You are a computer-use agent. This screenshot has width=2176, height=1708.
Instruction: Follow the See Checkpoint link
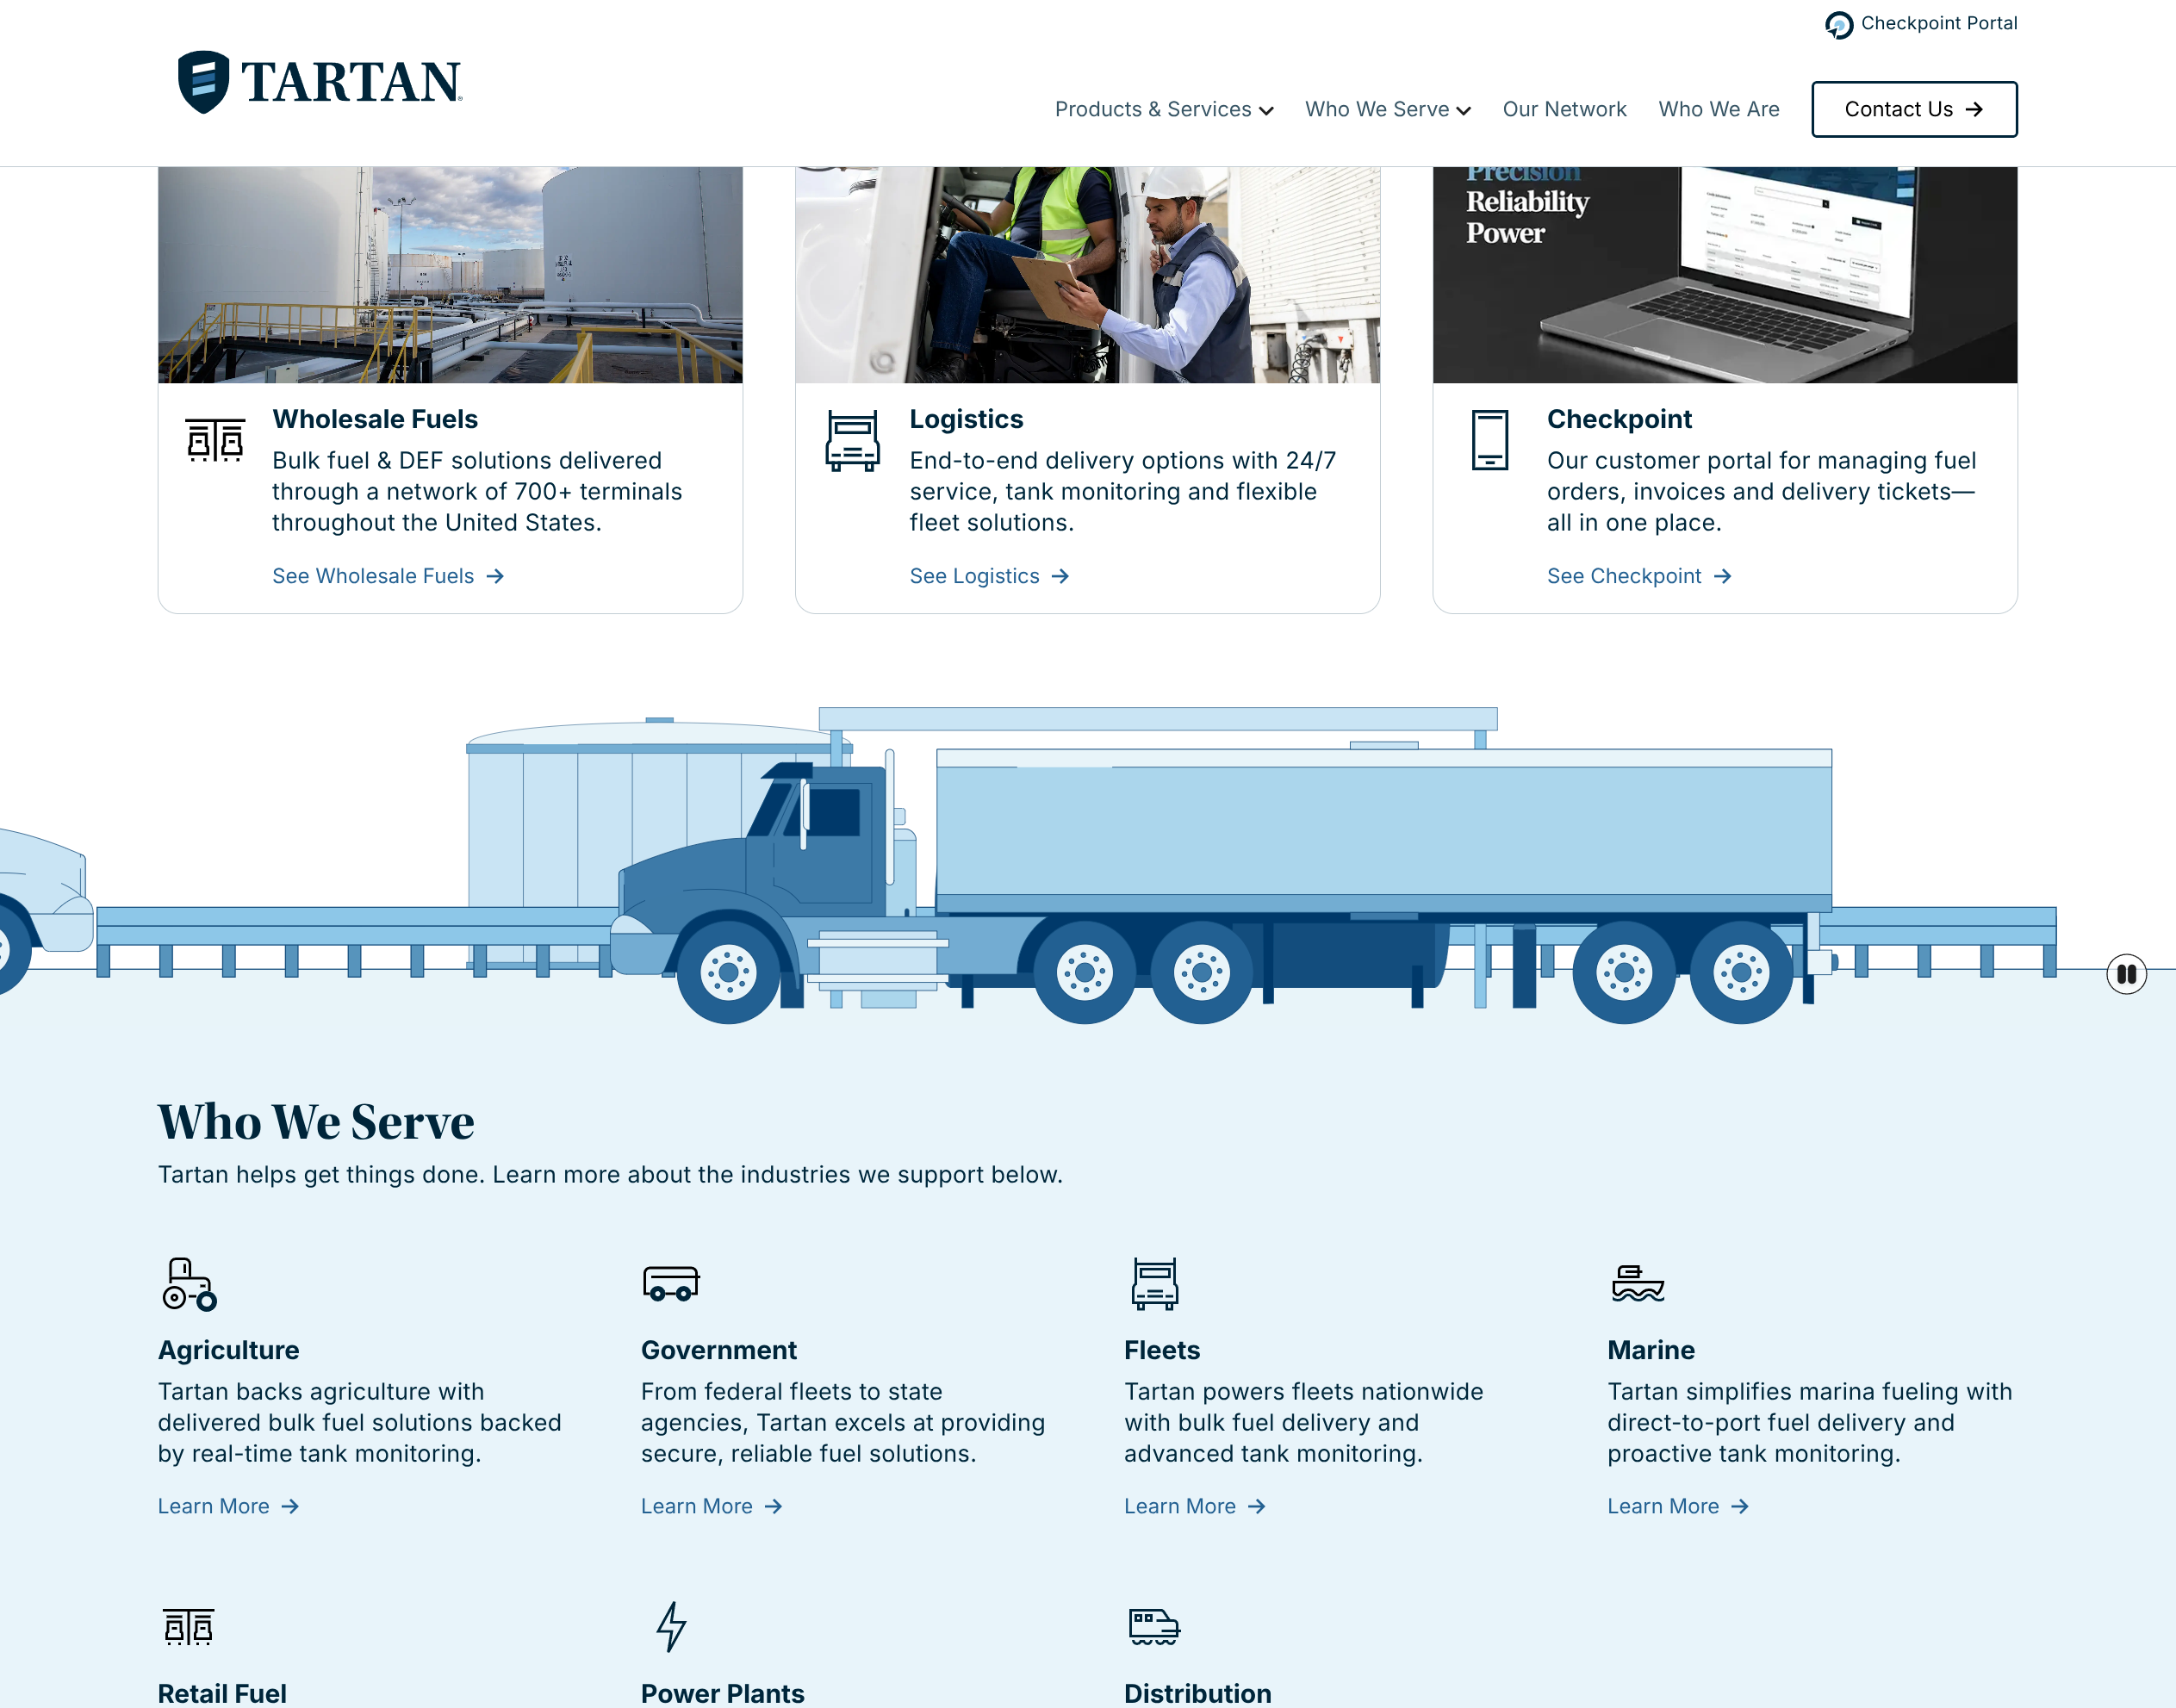tap(1639, 576)
